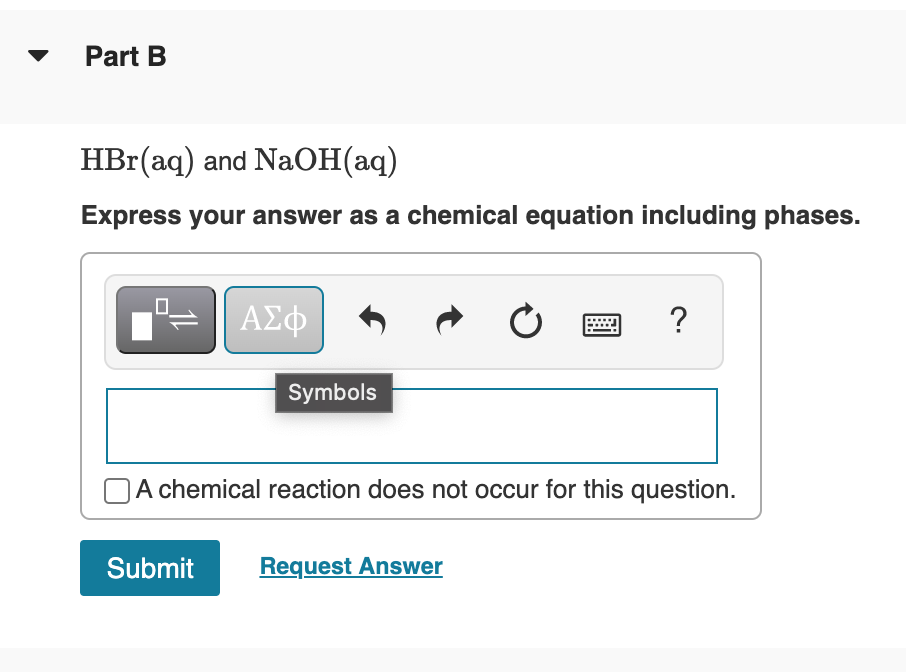The height and width of the screenshot is (672, 906).
Task: Undo the last equation edit
Action: (372, 321)
